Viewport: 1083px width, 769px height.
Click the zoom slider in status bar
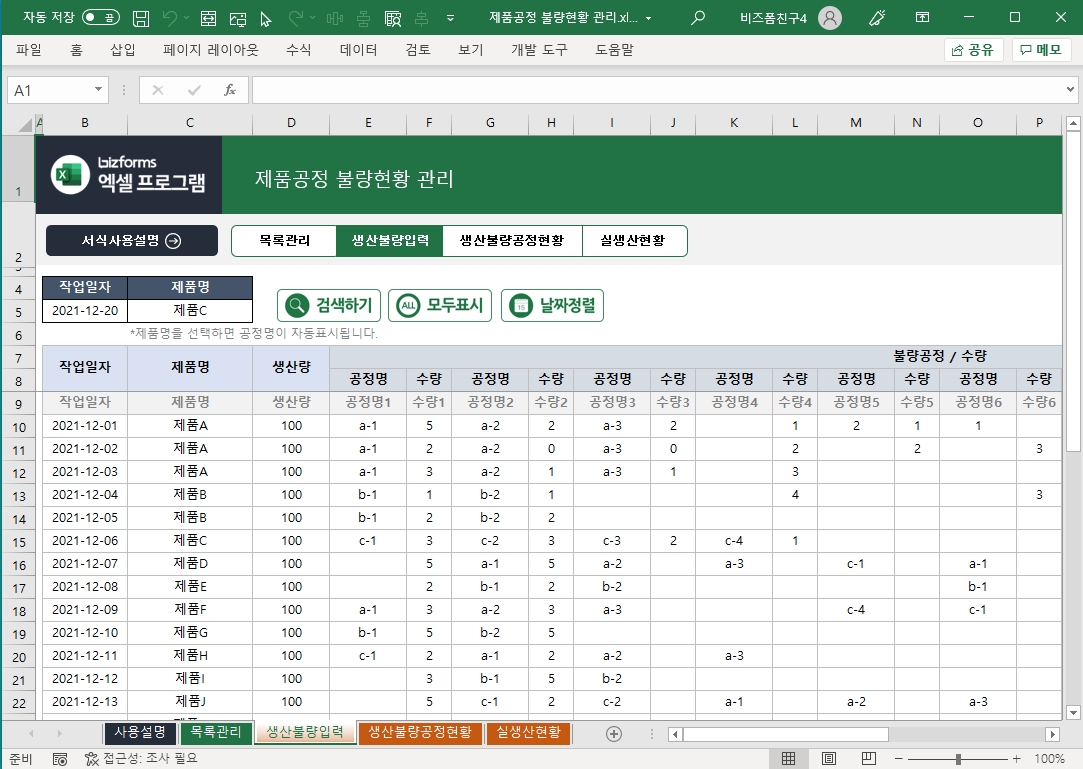click(x=959, y=759)
